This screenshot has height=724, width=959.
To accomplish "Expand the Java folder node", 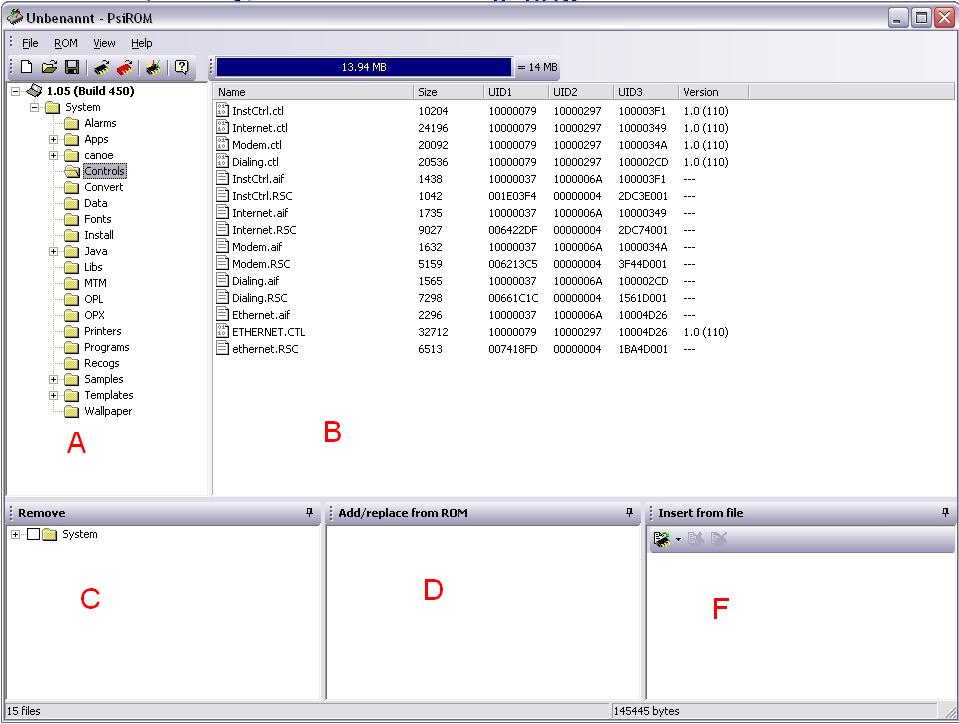I will point(54,251).
